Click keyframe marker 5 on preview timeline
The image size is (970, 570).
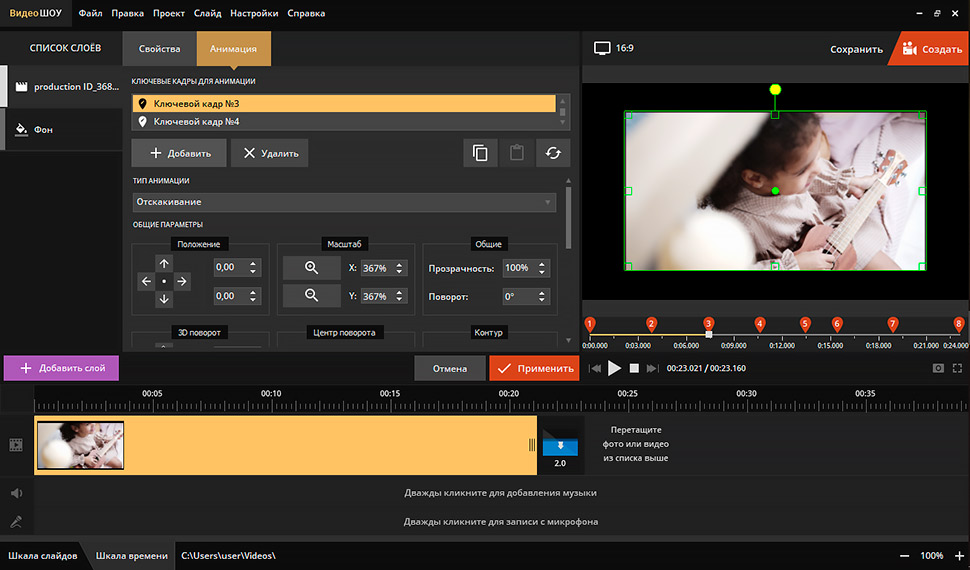[x=805, y=324]
